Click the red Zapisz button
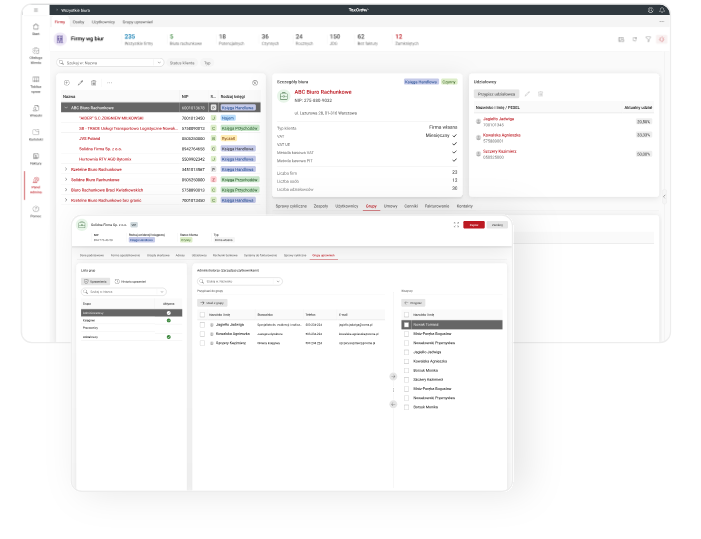The height and width of the screenshot is (539, 701). tap(473, 225)
